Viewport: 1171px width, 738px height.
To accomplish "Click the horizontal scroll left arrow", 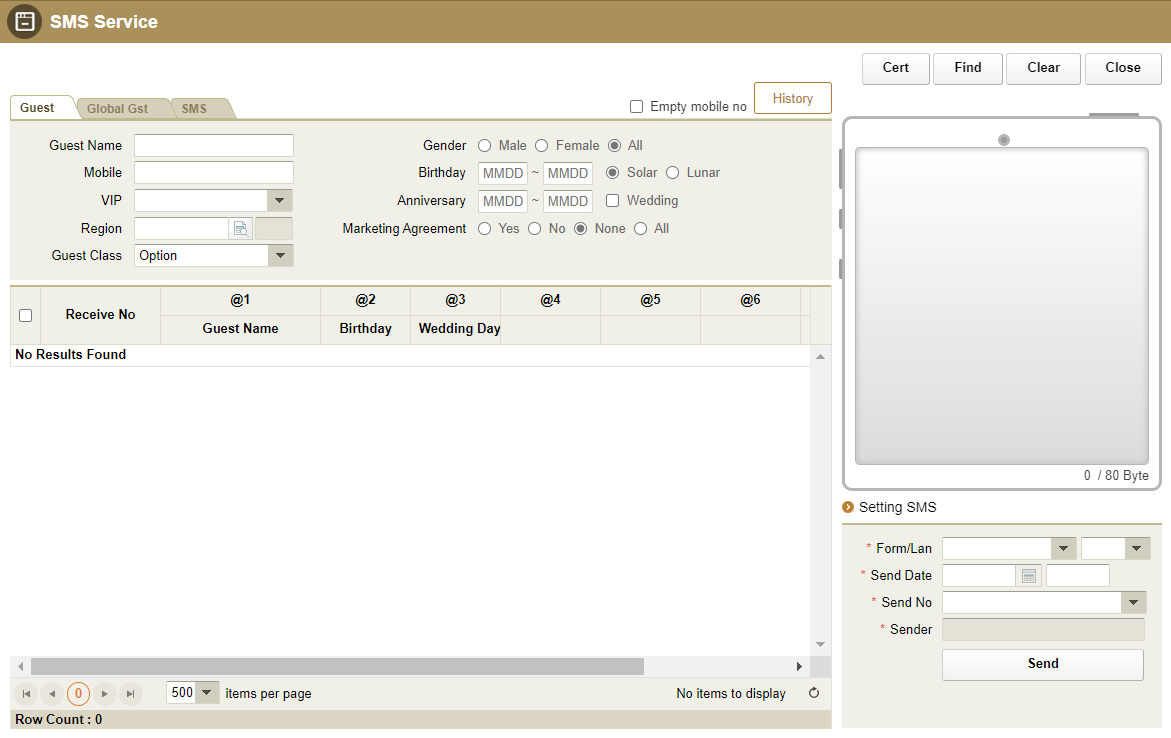I will pyautogui.click(x=20, y=666).
